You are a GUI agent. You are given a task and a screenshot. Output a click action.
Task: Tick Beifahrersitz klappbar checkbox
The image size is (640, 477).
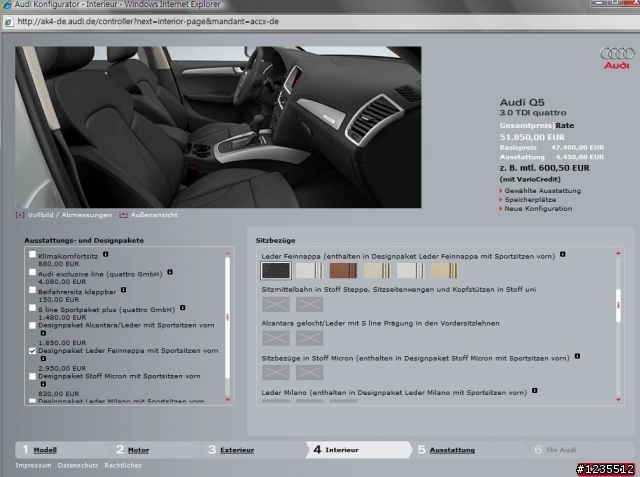(32, 290)
